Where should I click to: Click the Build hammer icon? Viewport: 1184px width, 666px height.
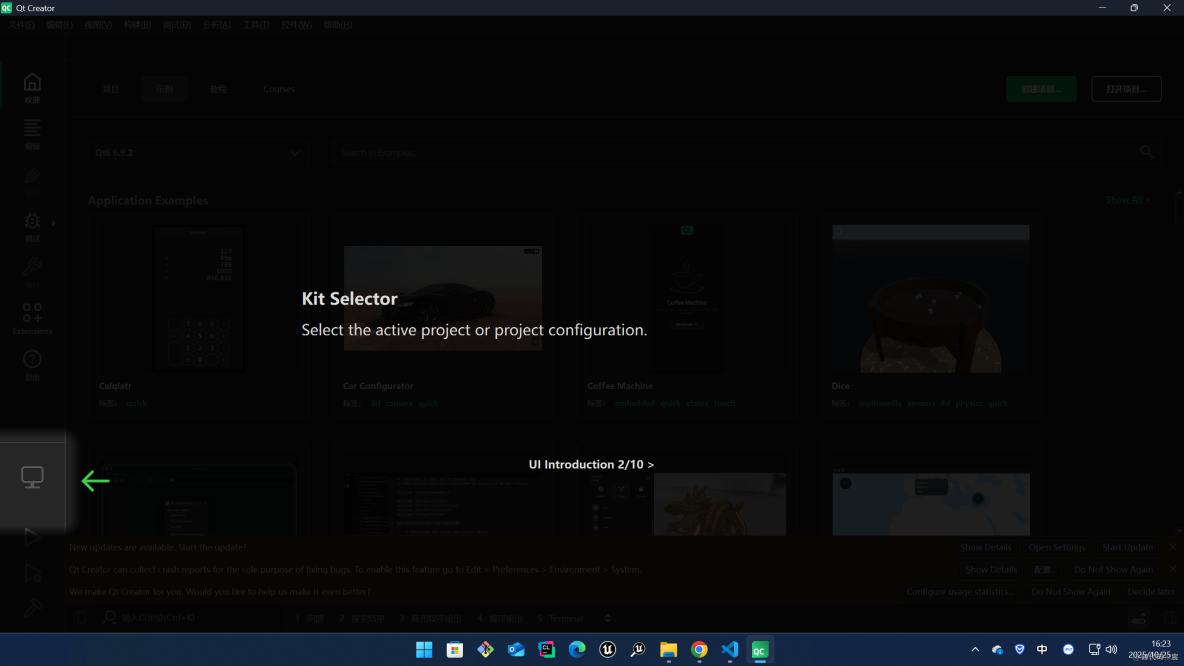point(32,609)
